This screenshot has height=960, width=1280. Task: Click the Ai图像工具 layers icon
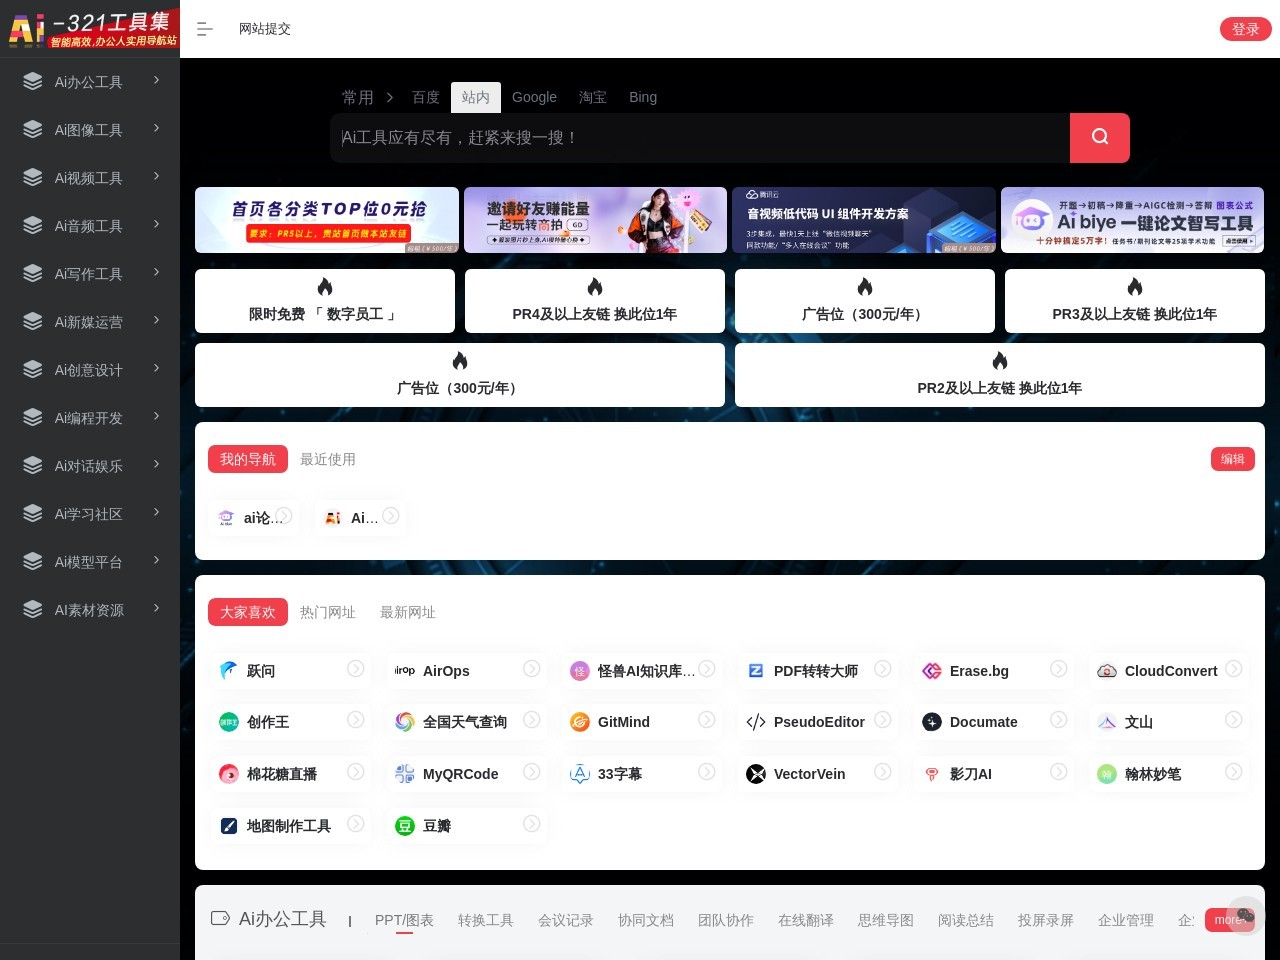tap(33, 130)
